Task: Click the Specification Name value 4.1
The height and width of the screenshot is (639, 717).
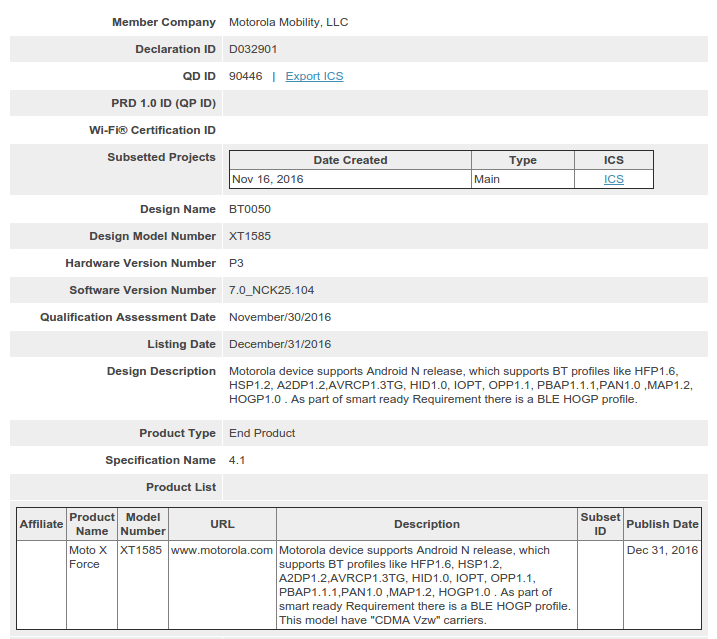Action: click(237, 460)
